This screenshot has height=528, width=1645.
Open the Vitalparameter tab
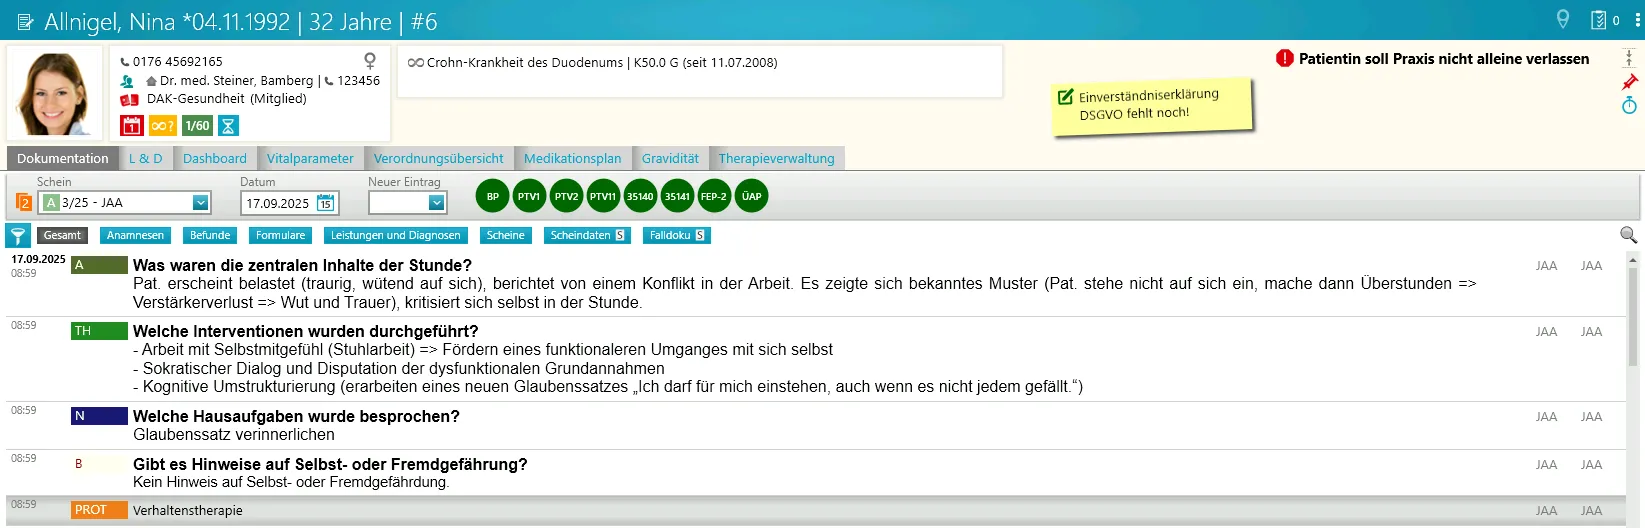[310, 158]
